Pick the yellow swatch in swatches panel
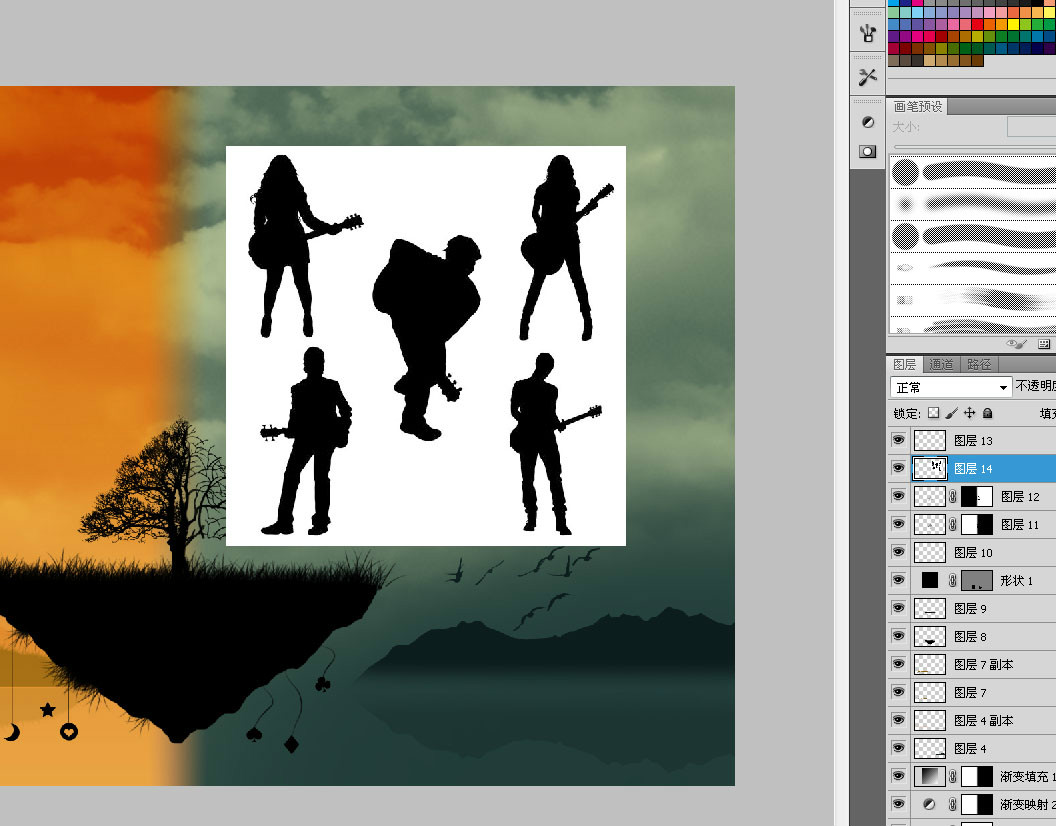 [1012, 25]
